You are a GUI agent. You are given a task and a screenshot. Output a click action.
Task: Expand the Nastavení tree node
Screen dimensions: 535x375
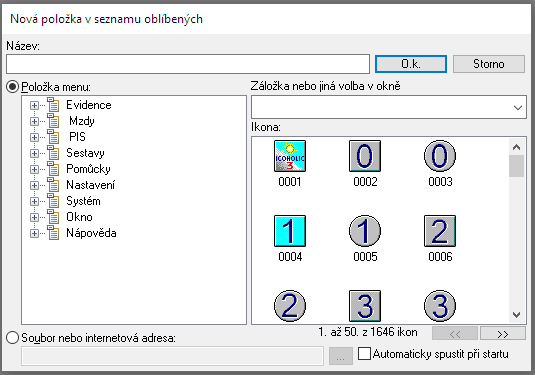click(x=34, y=186)
